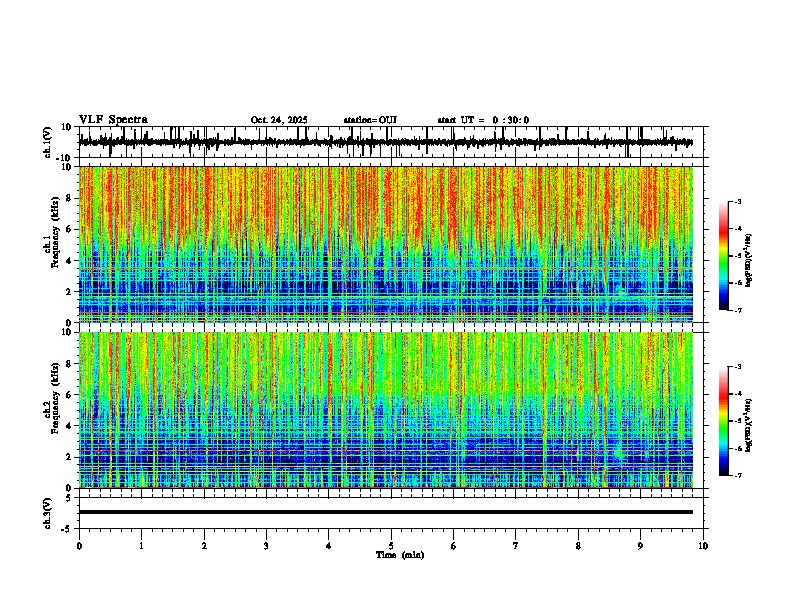This screenshot has height=612, width=792.
Task: Click the 'VLF Spectra' plot title
Action: (113, 120)
